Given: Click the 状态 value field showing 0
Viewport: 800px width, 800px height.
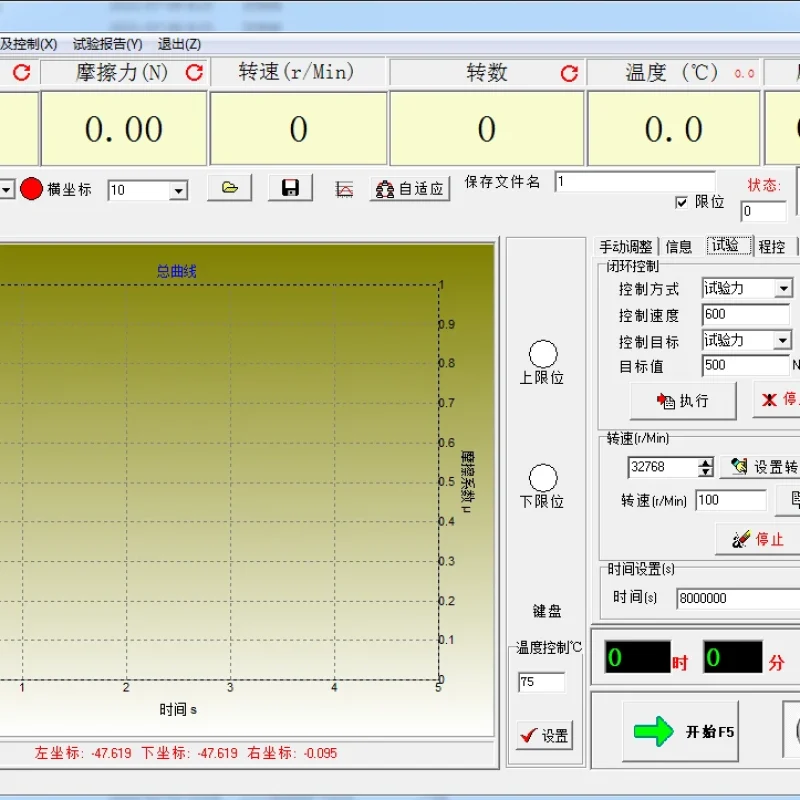Looking at the screenshot, I should click(763, 211).
